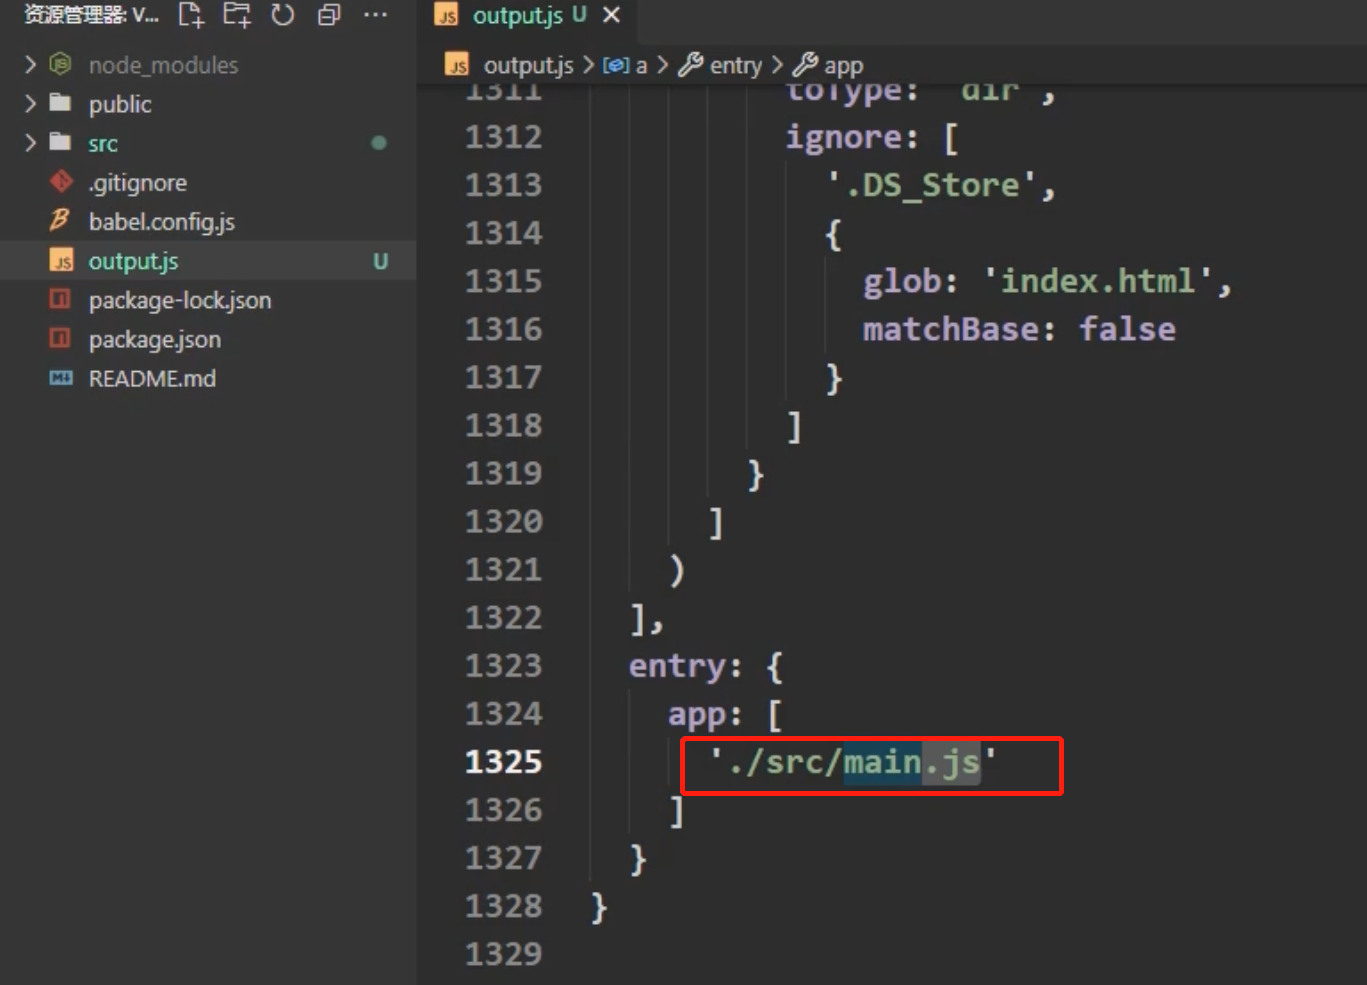Click the JS icon of output.js in explorer
The width and height of the screenshot is (1367, 985).
point(61,261)
